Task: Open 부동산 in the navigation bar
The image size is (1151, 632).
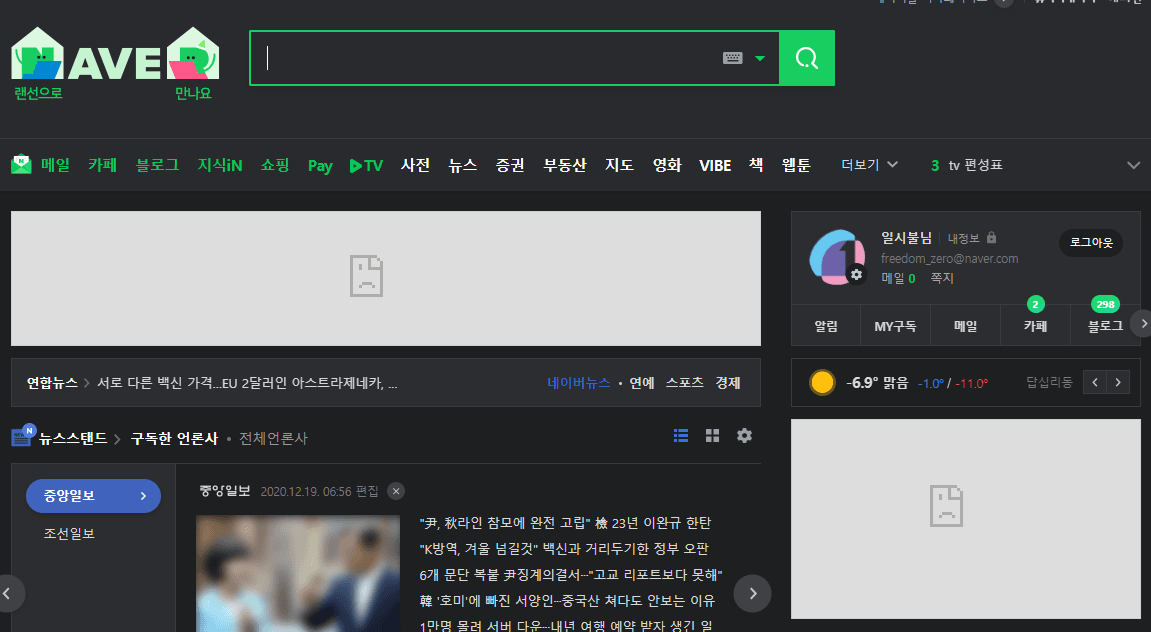Action: [x=564, y=164]
